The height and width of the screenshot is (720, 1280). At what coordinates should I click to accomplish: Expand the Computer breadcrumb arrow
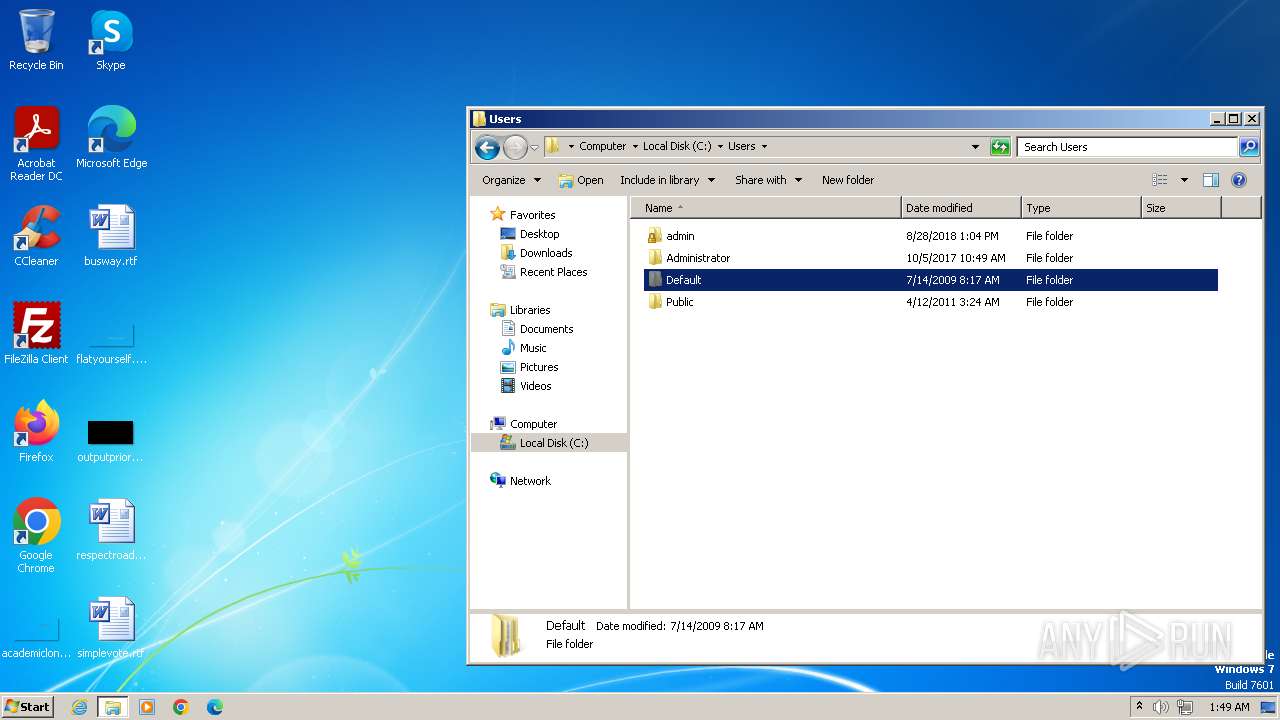point(635,146)
